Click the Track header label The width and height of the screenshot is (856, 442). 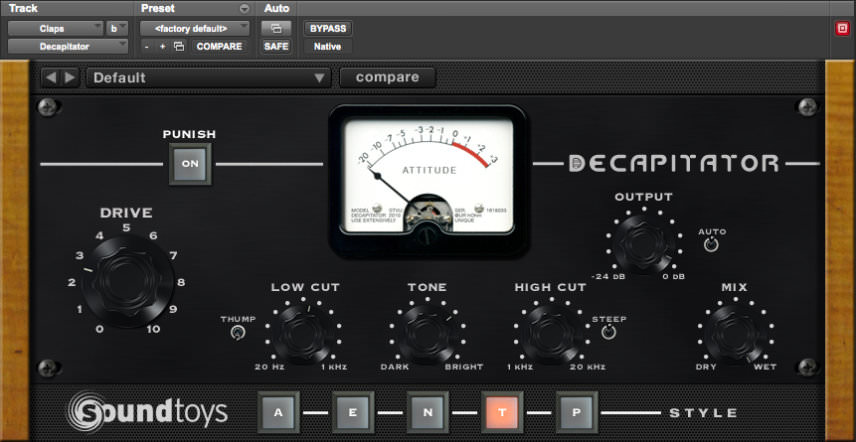click(x=23, y=9)
